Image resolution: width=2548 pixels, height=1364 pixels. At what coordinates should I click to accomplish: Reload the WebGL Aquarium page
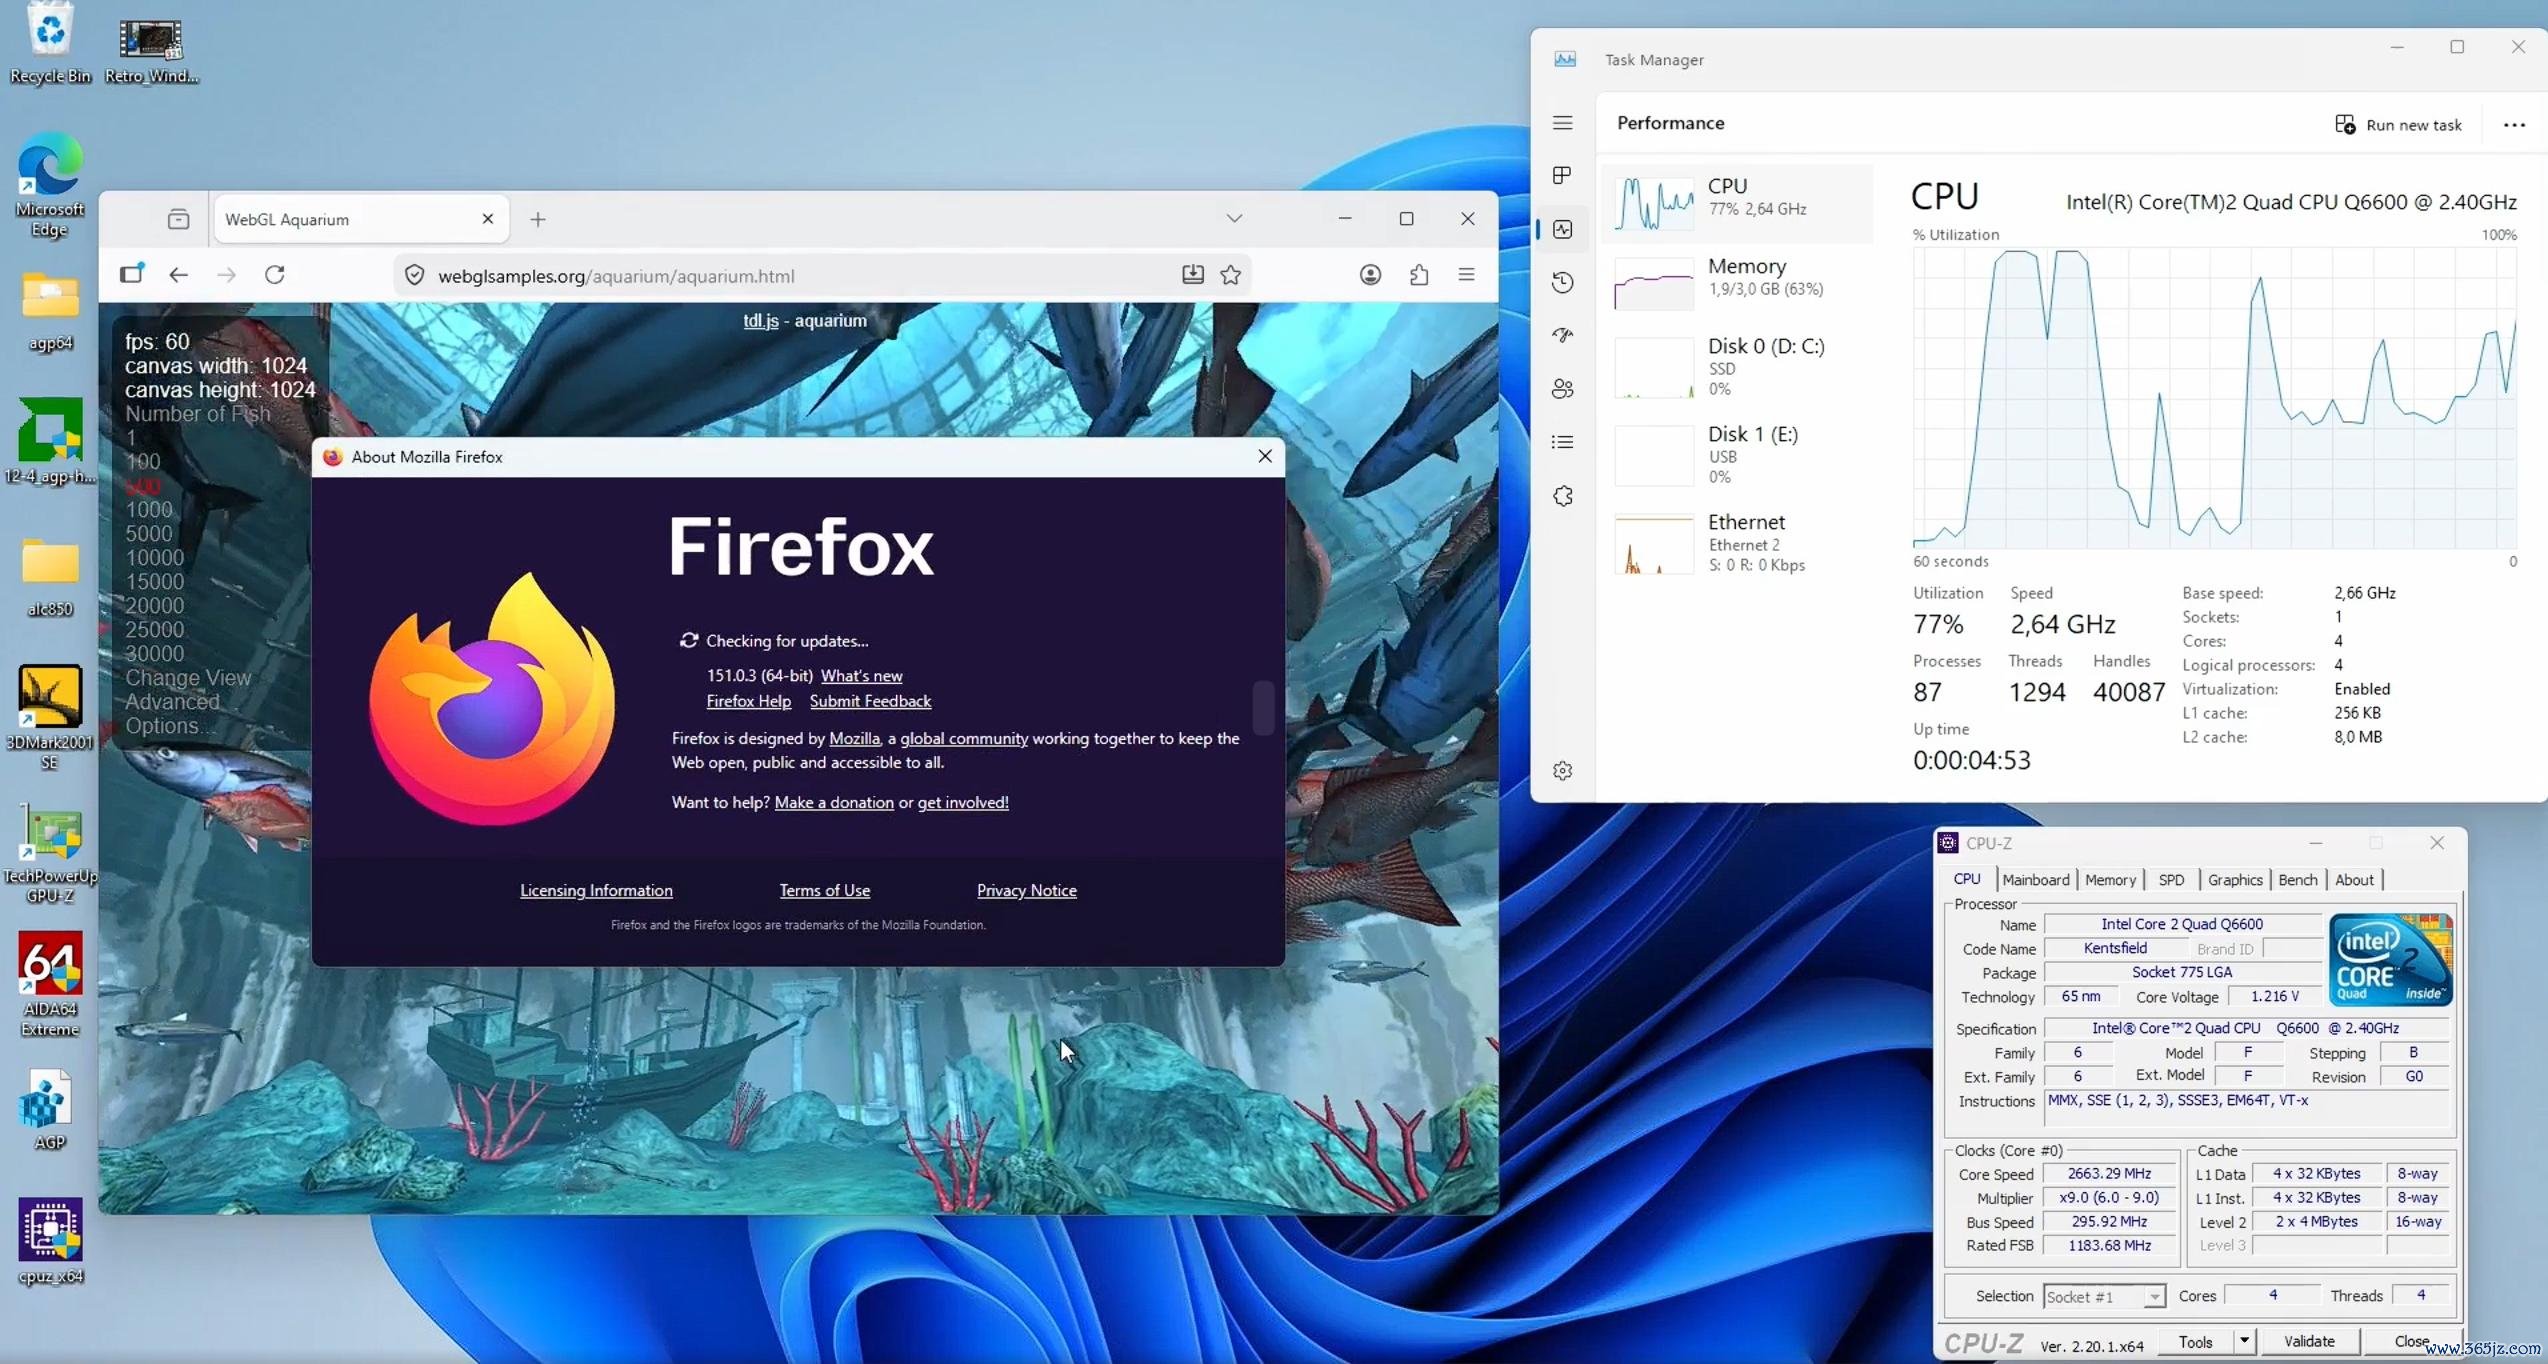(275, 275)
